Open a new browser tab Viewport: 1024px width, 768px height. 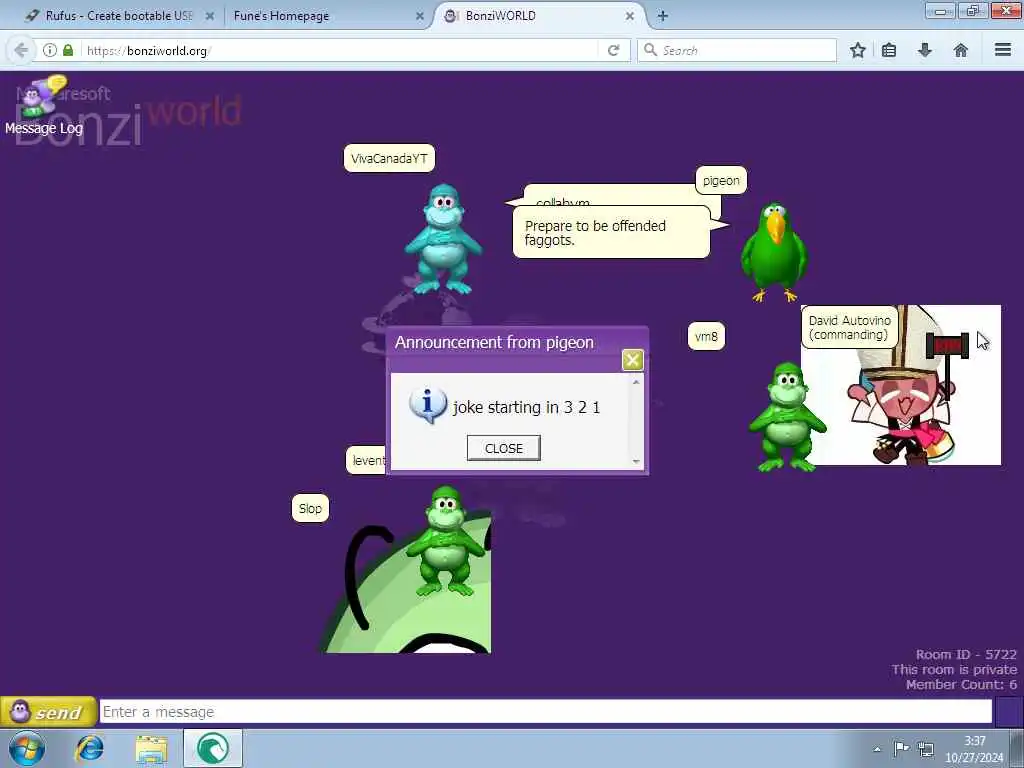(x=662, y=16)
